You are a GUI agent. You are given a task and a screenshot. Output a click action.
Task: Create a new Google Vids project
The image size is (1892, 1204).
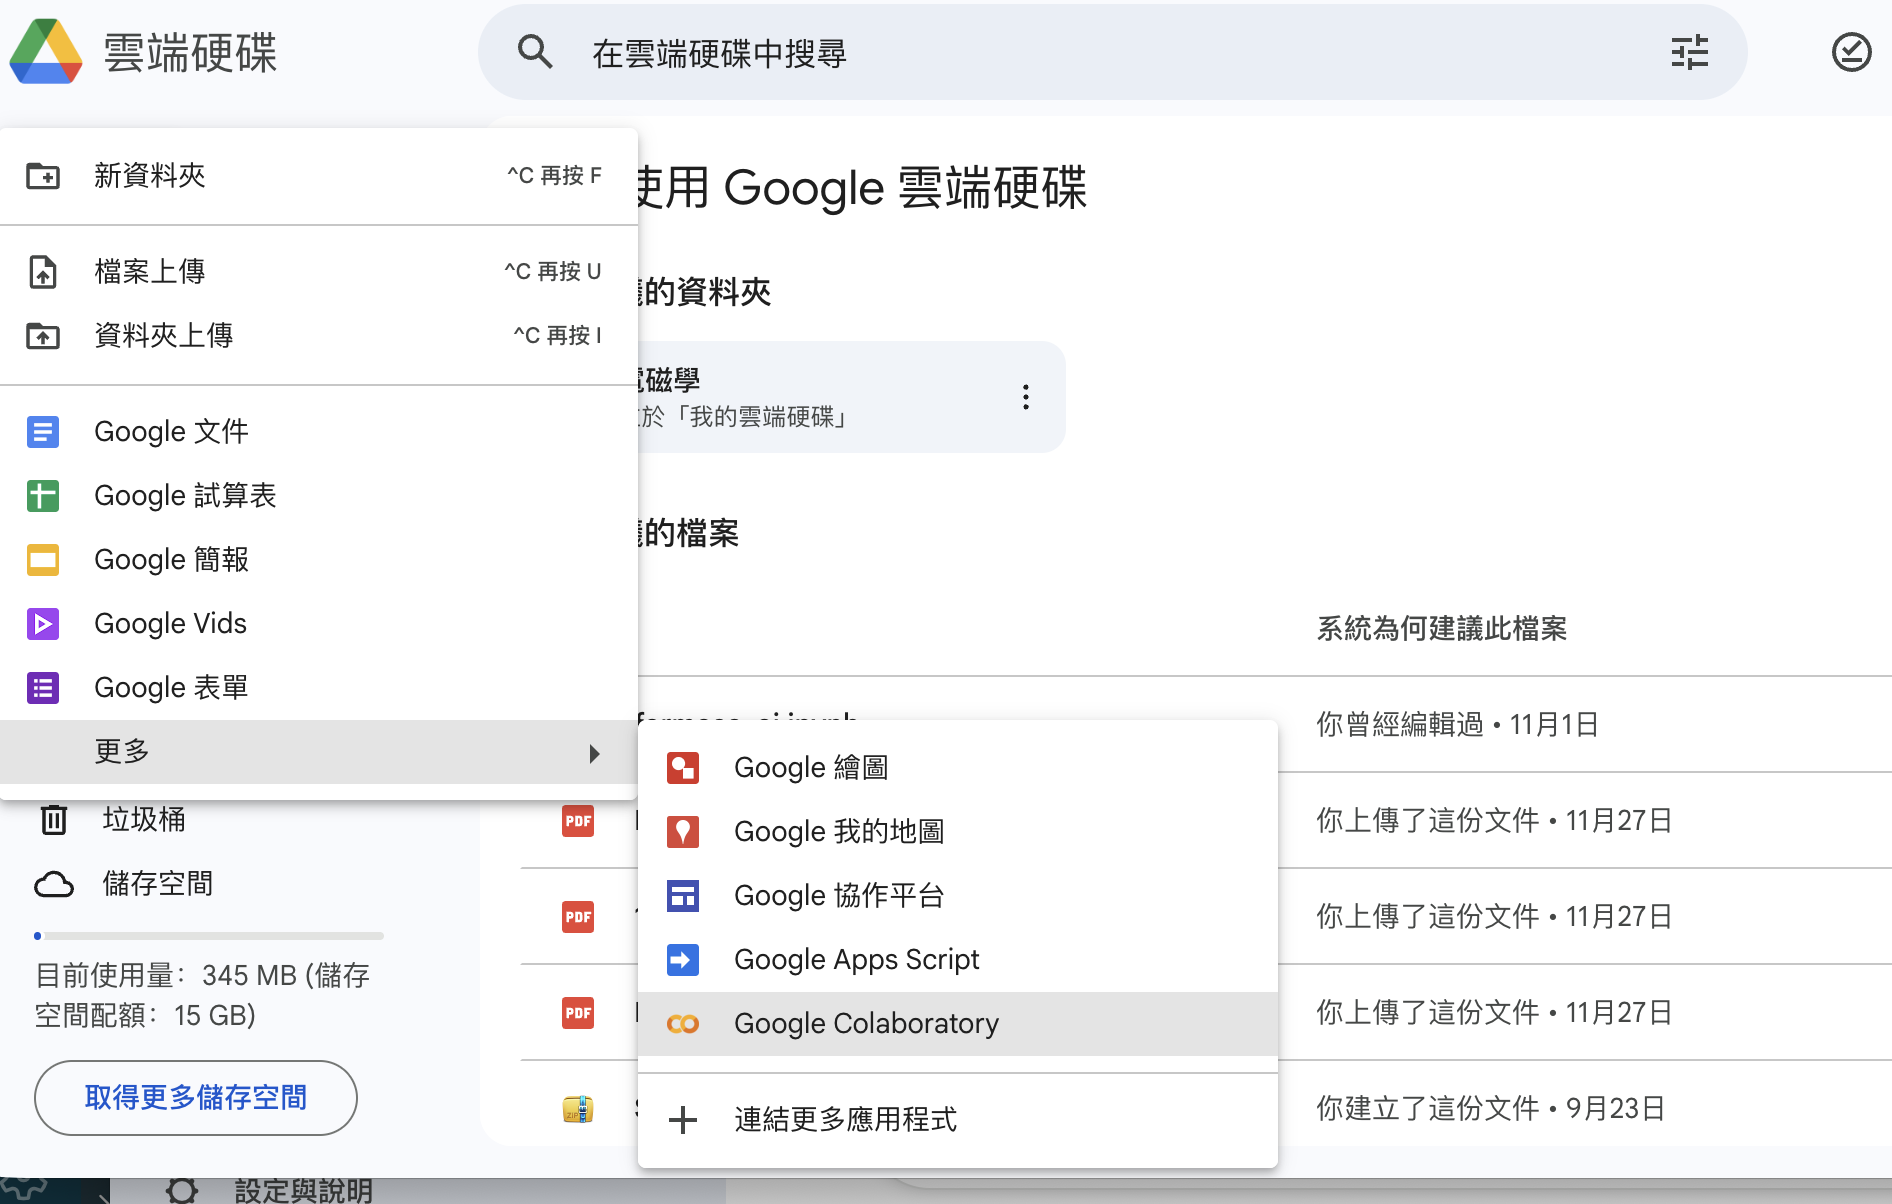(x=170, y=623)
